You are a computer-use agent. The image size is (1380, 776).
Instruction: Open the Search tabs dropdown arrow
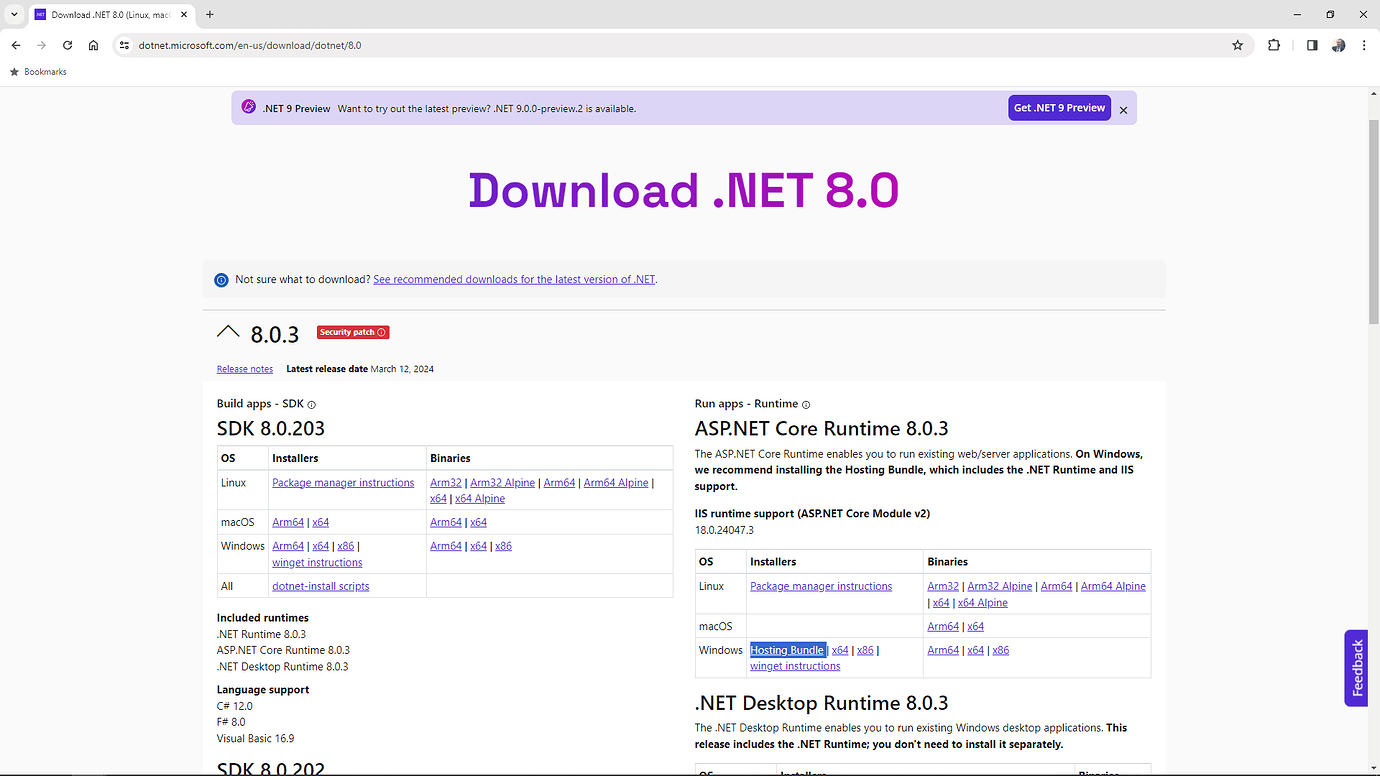[13, 14]
